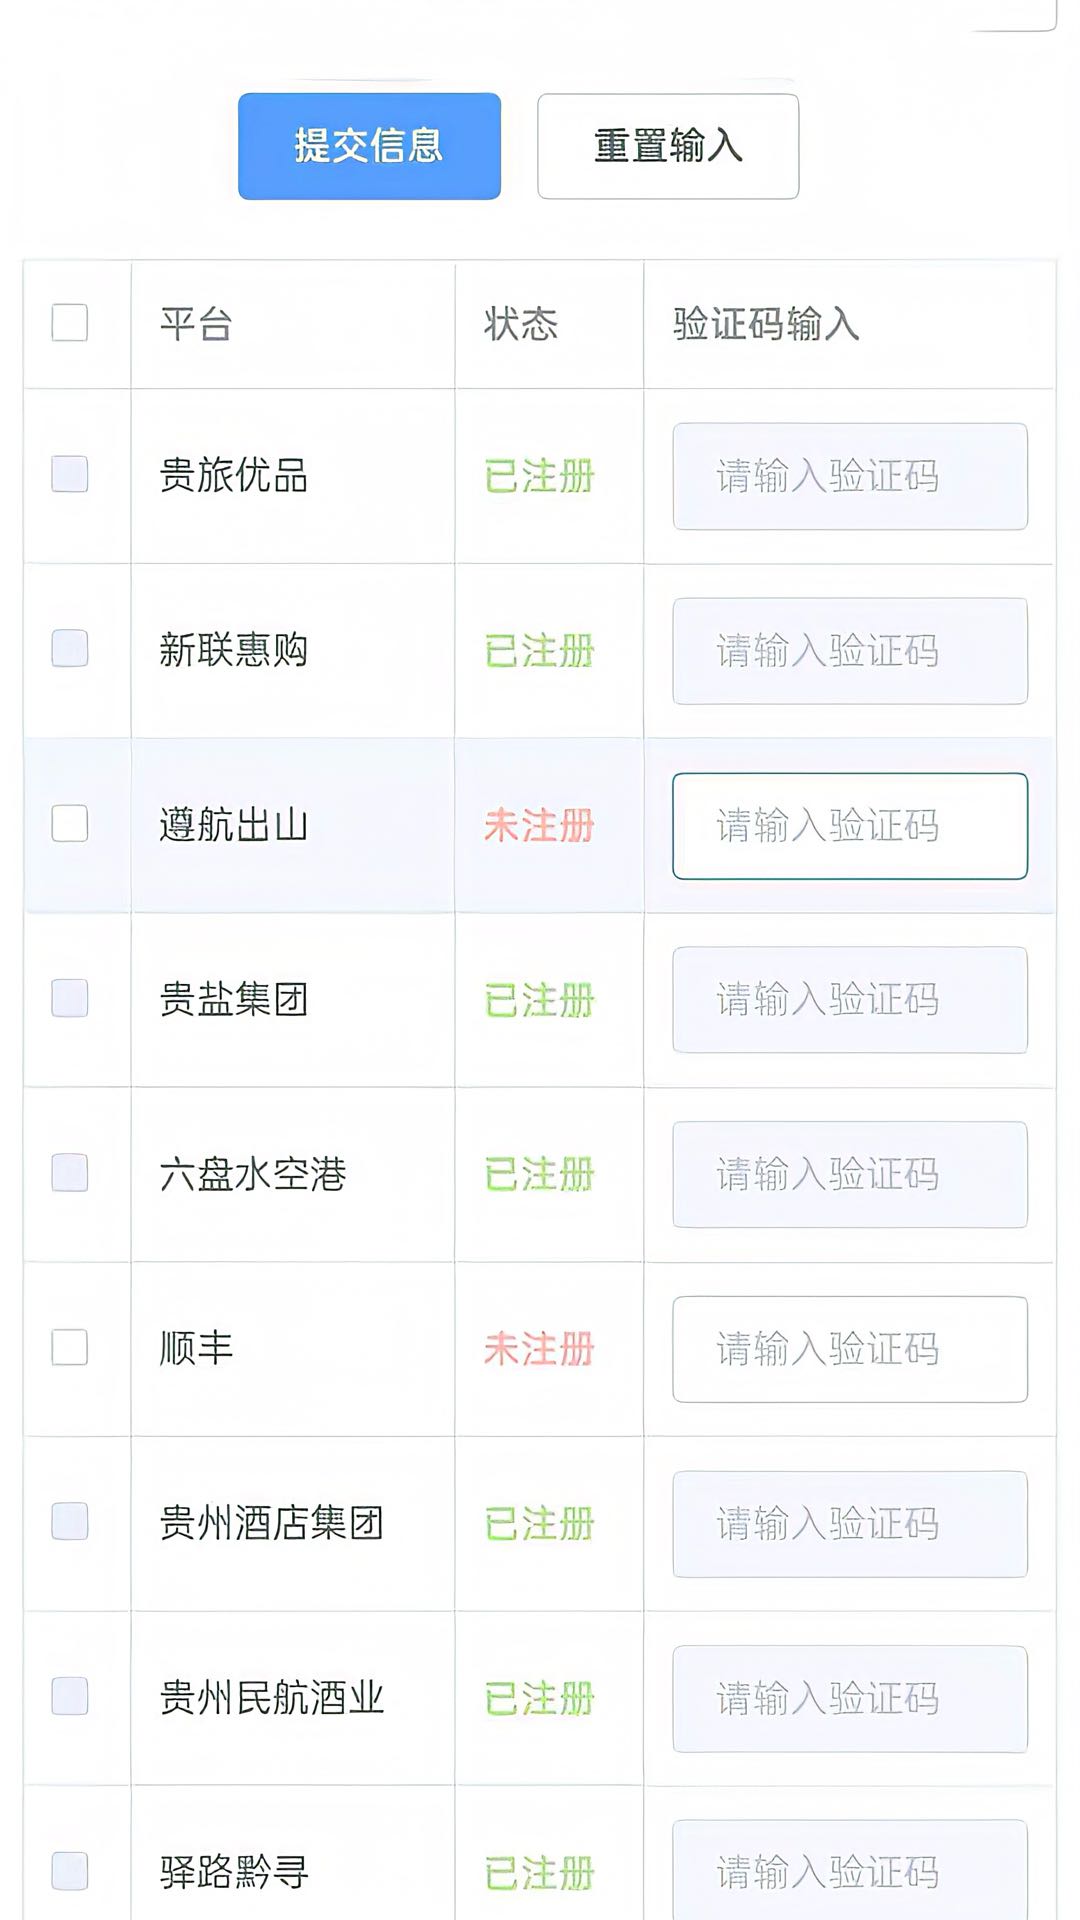Viewport: 1080px width, 1920px height.
Task: Check the box for 贵旅优品 row
Action: (x=70, y=475)
